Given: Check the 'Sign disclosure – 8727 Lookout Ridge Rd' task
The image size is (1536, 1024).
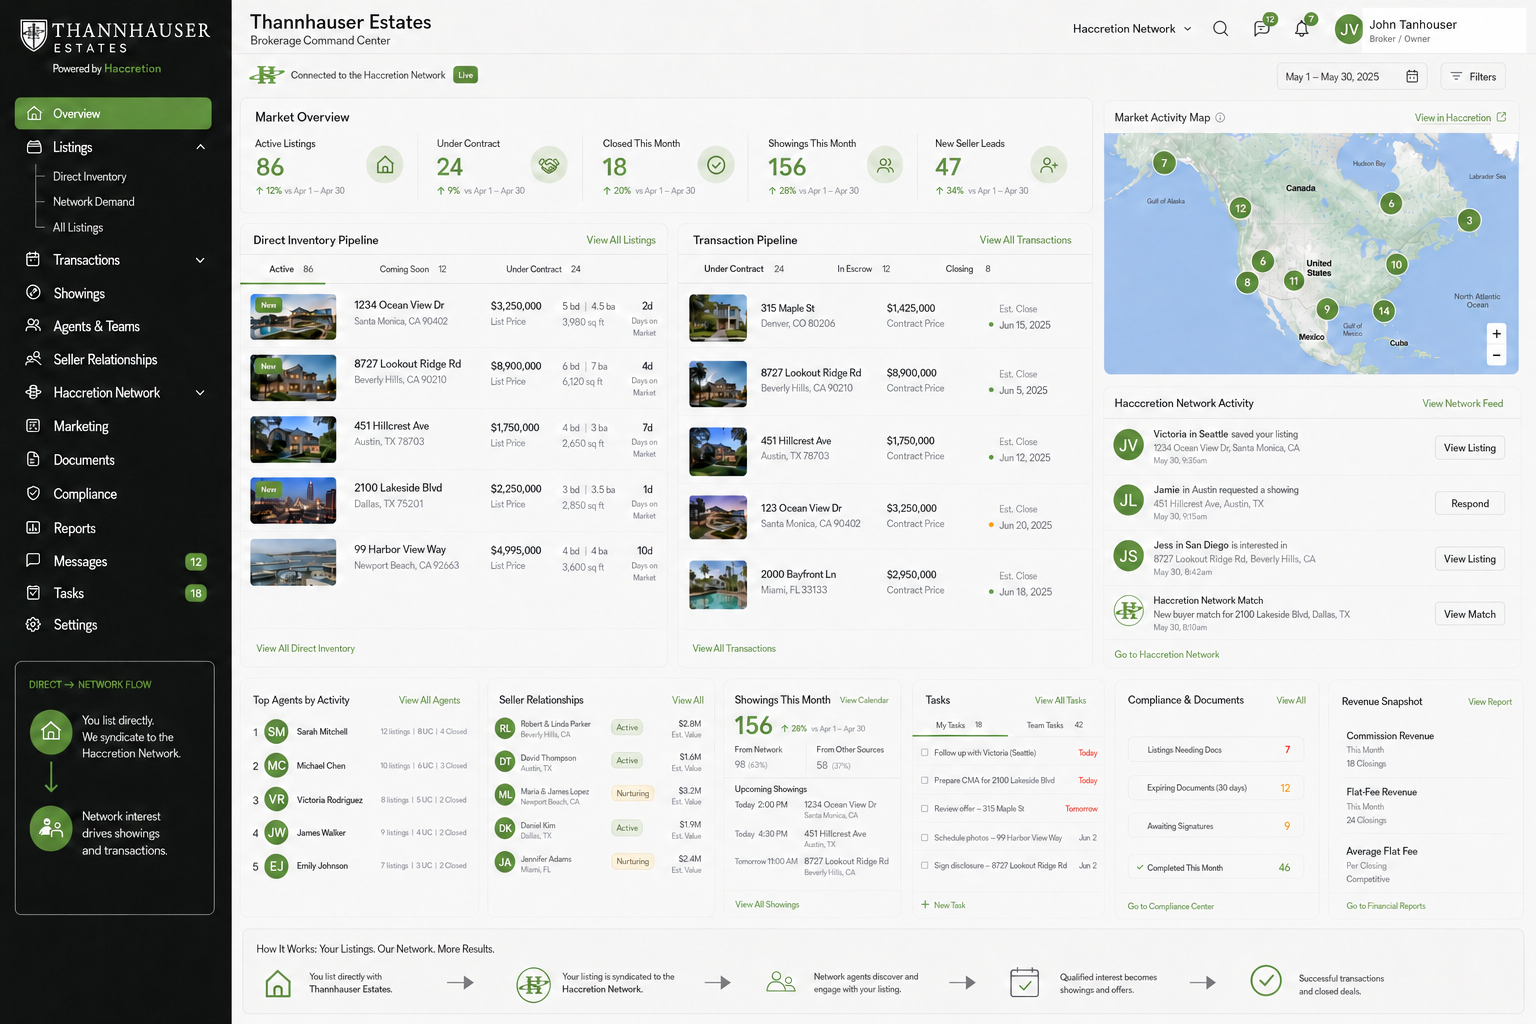Looking at the screenshot, I should tap(924, 866).
